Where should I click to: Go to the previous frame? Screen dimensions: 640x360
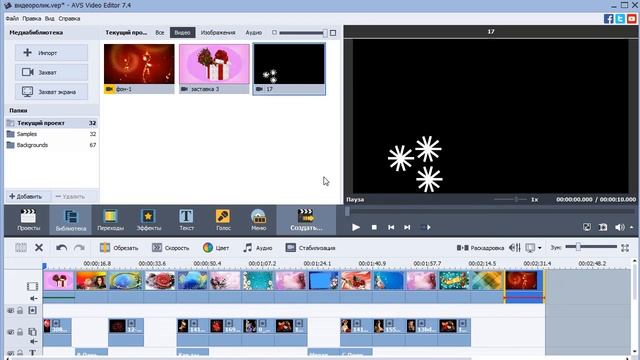[x=391, y=227]
